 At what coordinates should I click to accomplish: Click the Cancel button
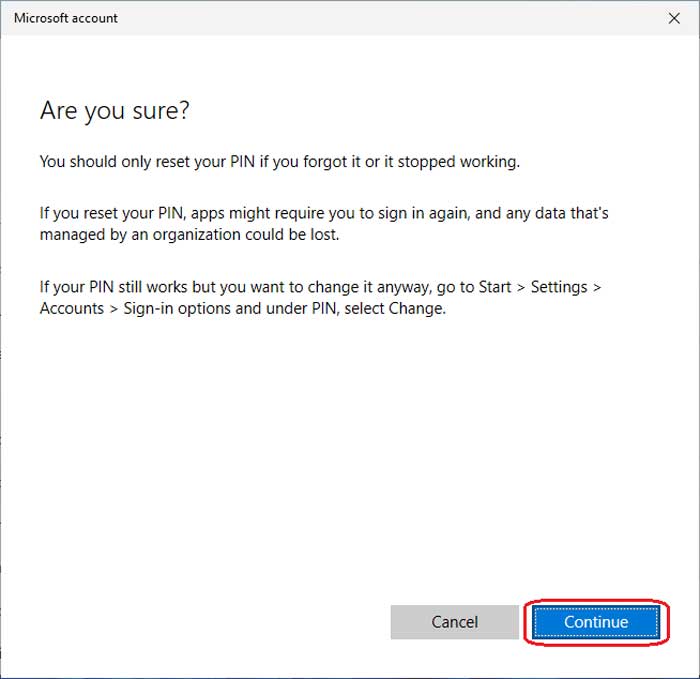[454, 622]
